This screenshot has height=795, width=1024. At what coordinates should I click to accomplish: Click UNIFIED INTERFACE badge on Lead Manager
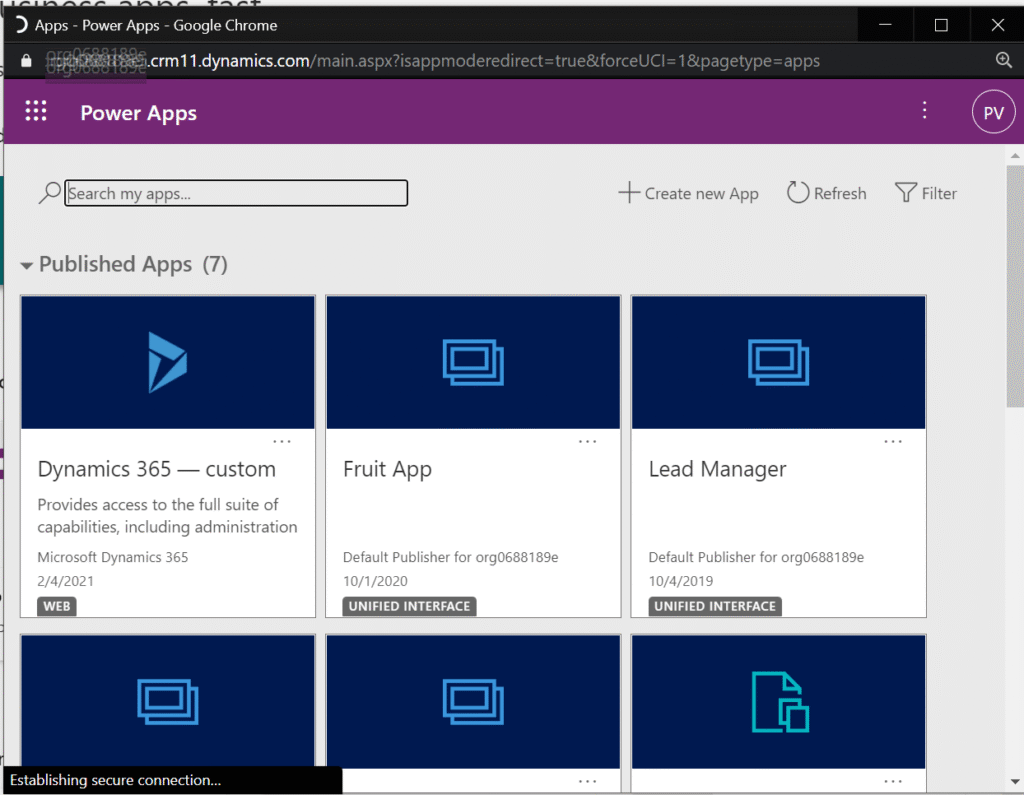pyautogui.click(x=715, y=606)
